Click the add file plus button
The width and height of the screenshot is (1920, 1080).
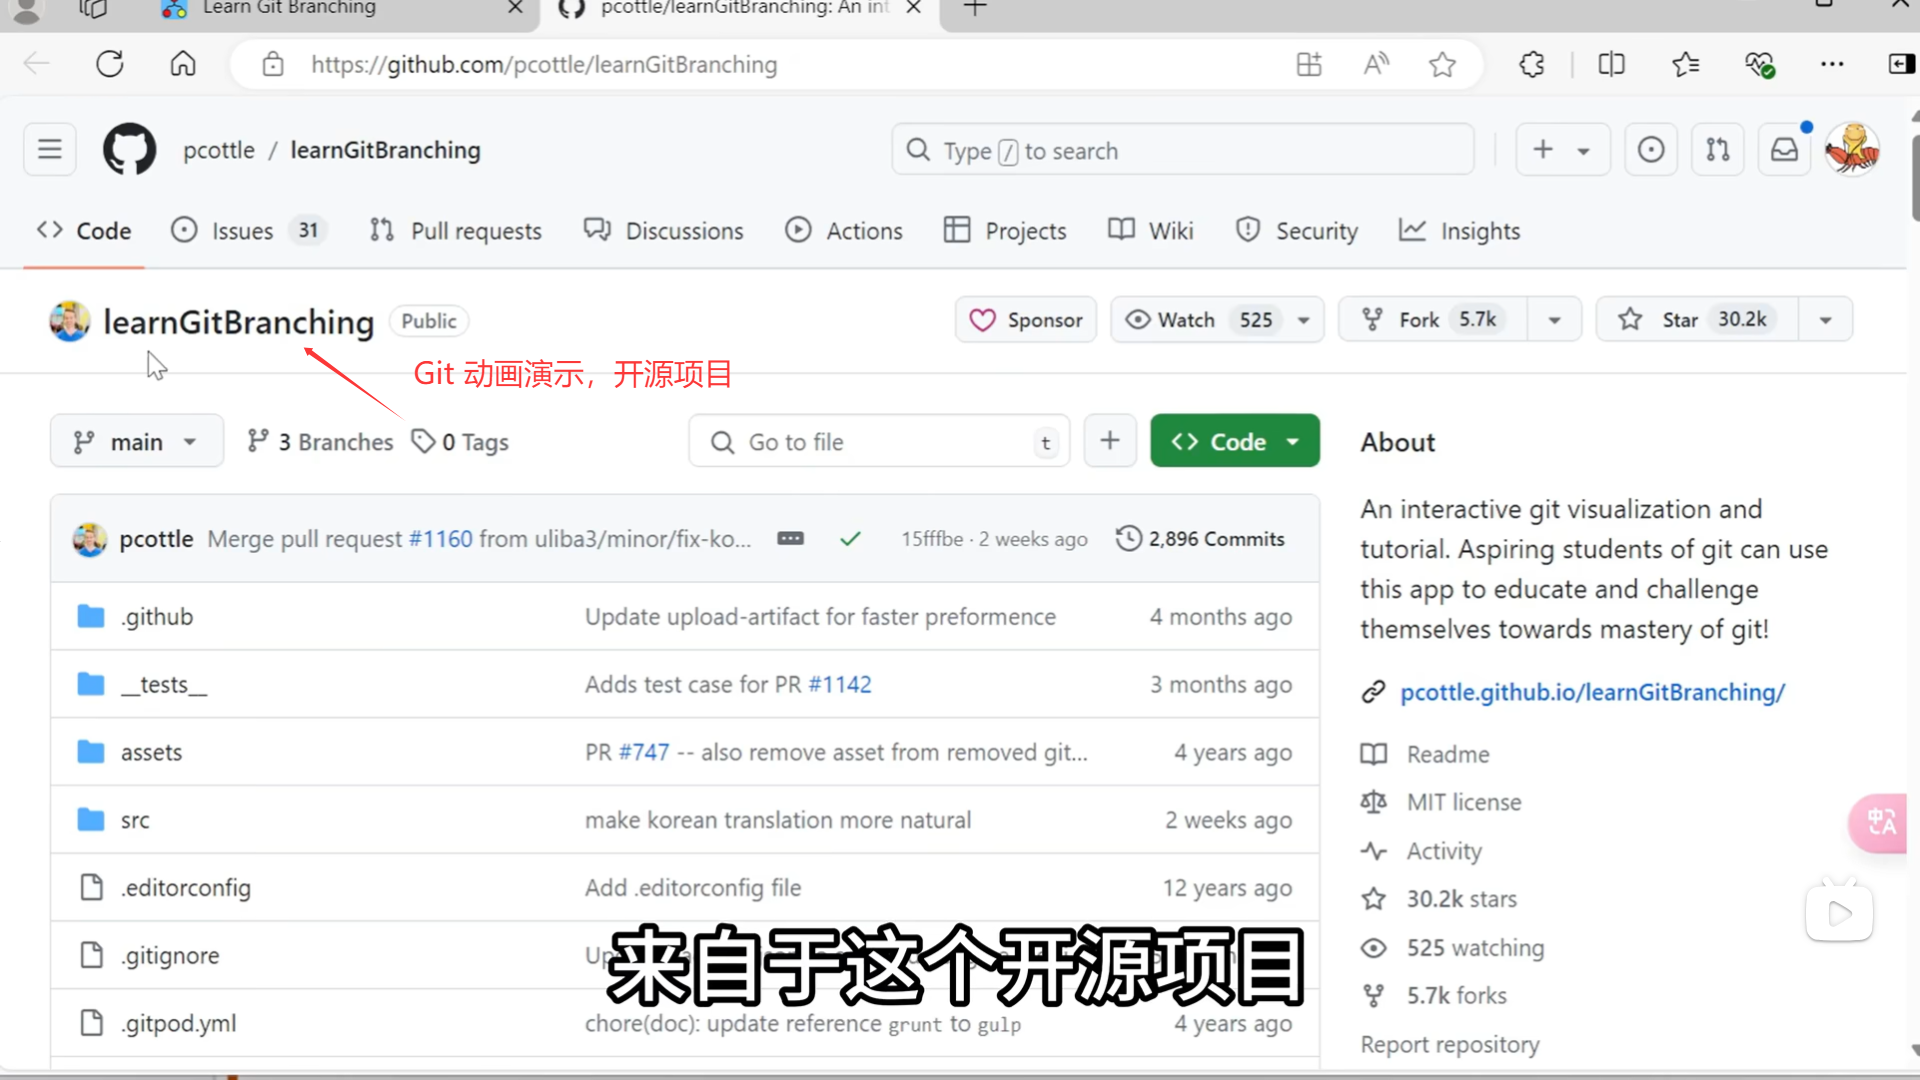[x=1110, y=441]
